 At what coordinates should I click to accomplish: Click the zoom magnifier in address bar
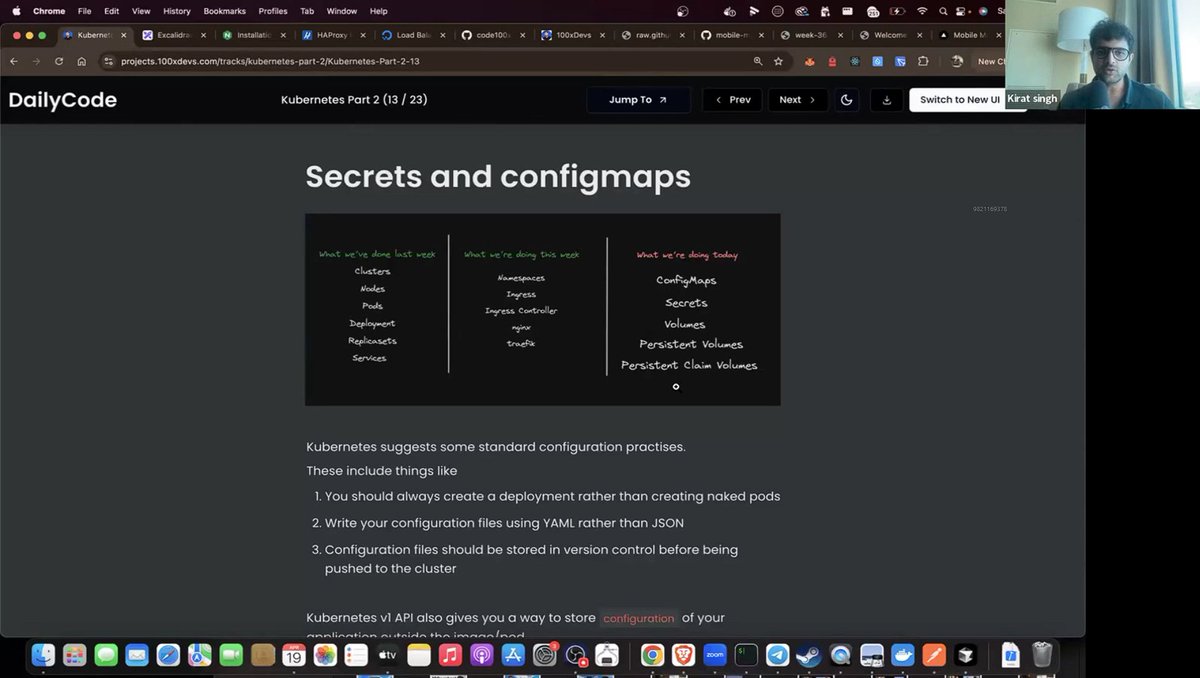point(758,61)
